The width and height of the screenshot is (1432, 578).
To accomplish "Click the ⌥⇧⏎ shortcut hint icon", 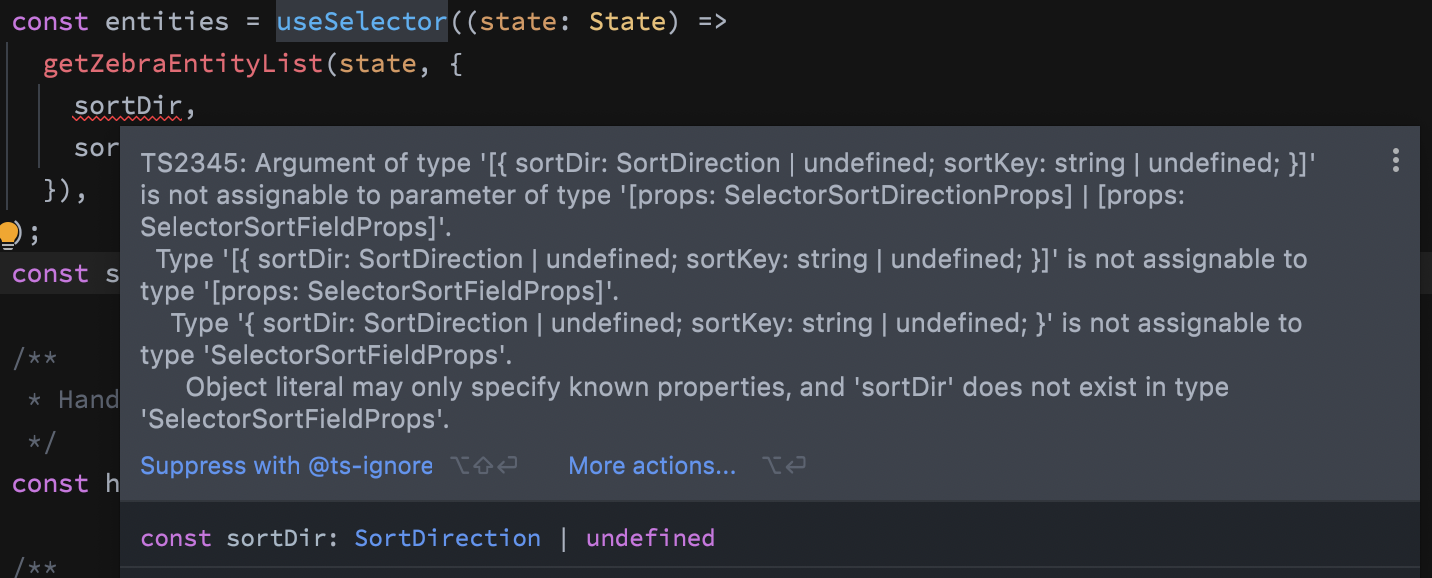I will pos(483,465).
